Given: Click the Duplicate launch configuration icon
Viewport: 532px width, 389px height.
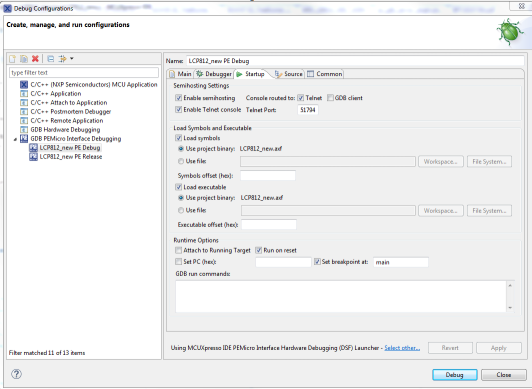Looking at the screenshot, I should tap(24, 59).
